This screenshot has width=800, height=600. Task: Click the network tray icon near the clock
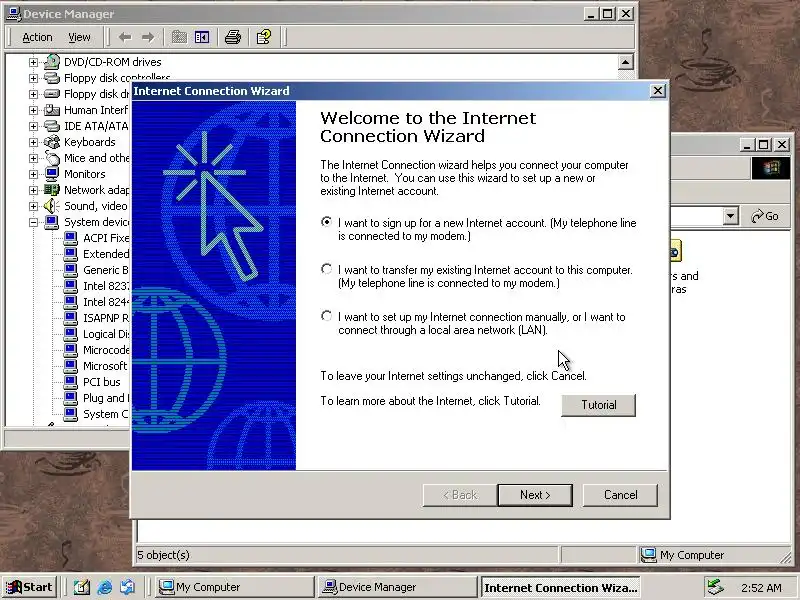click(715, 587)
